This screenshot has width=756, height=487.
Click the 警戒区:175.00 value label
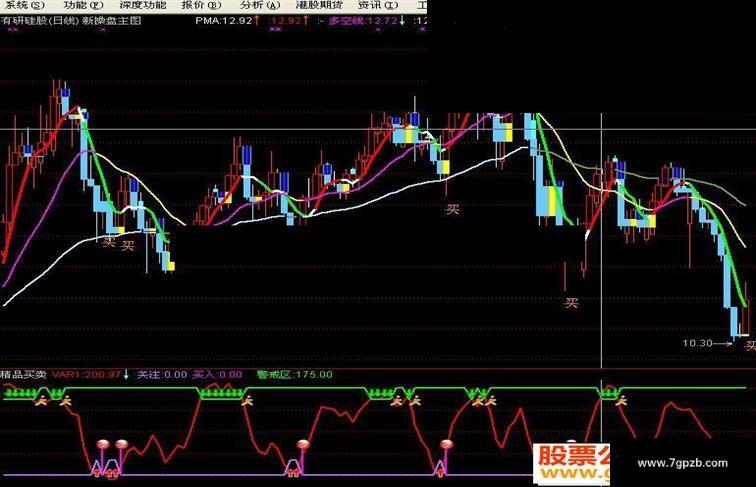(295, 374)
